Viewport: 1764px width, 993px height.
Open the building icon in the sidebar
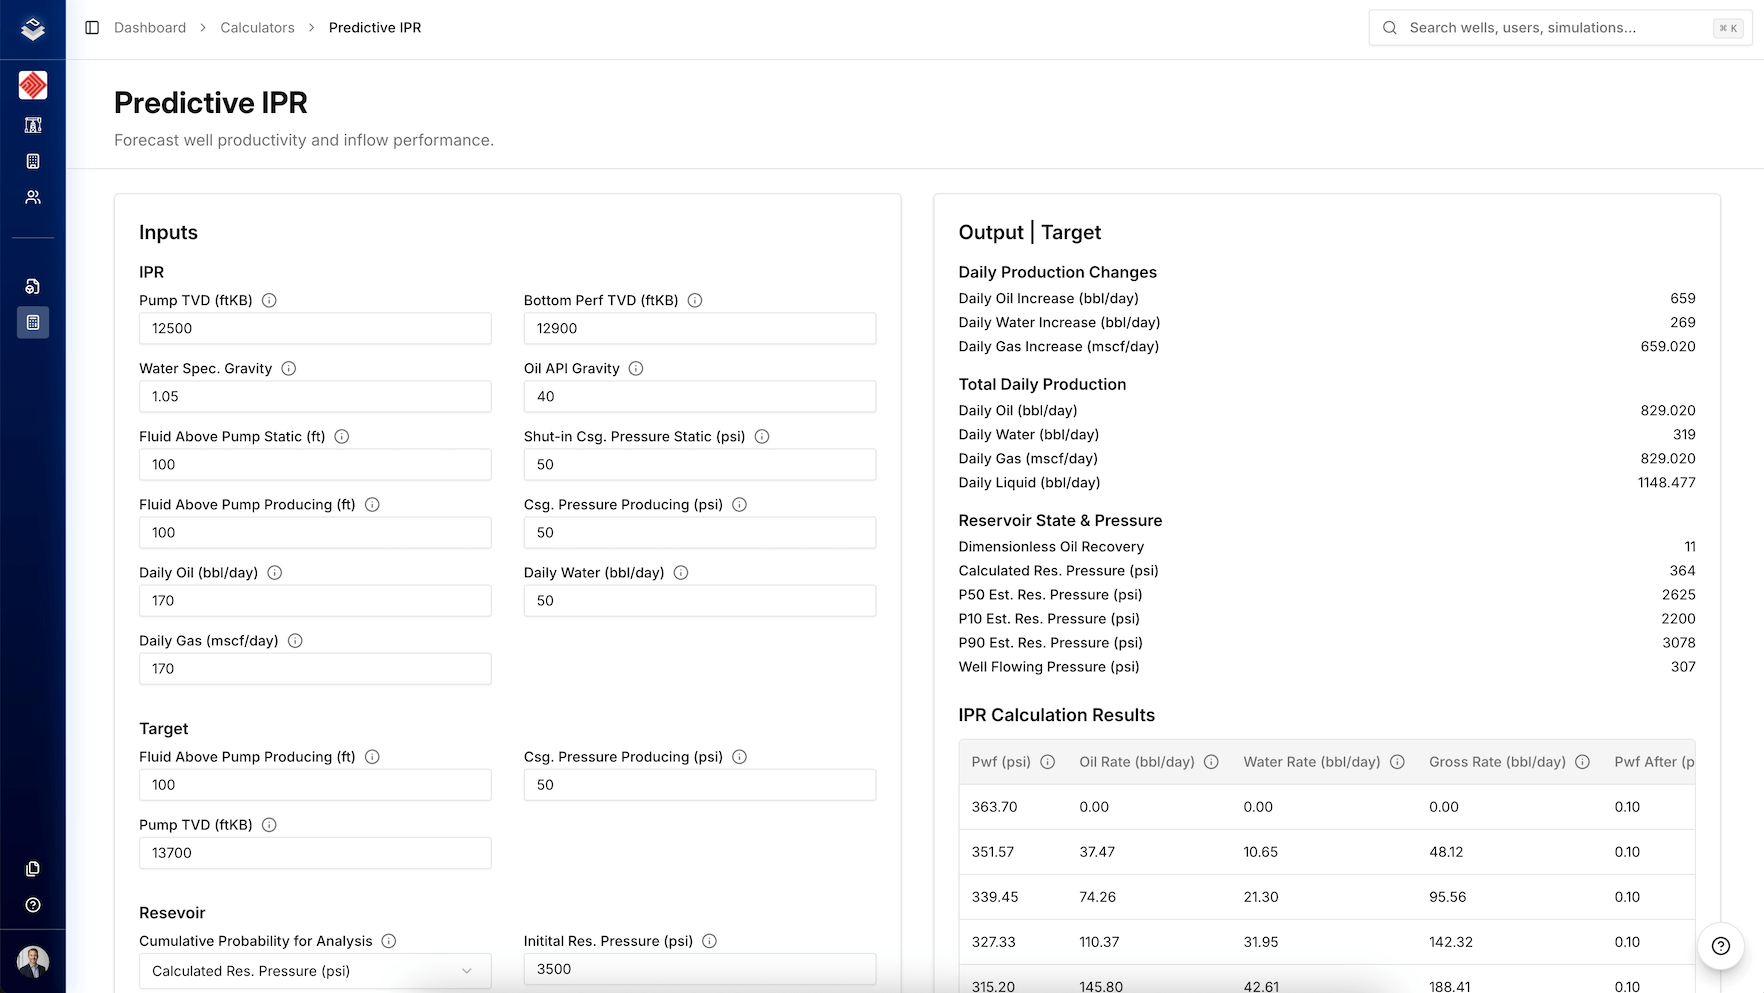pyautogui.click(x=33, y=161)
